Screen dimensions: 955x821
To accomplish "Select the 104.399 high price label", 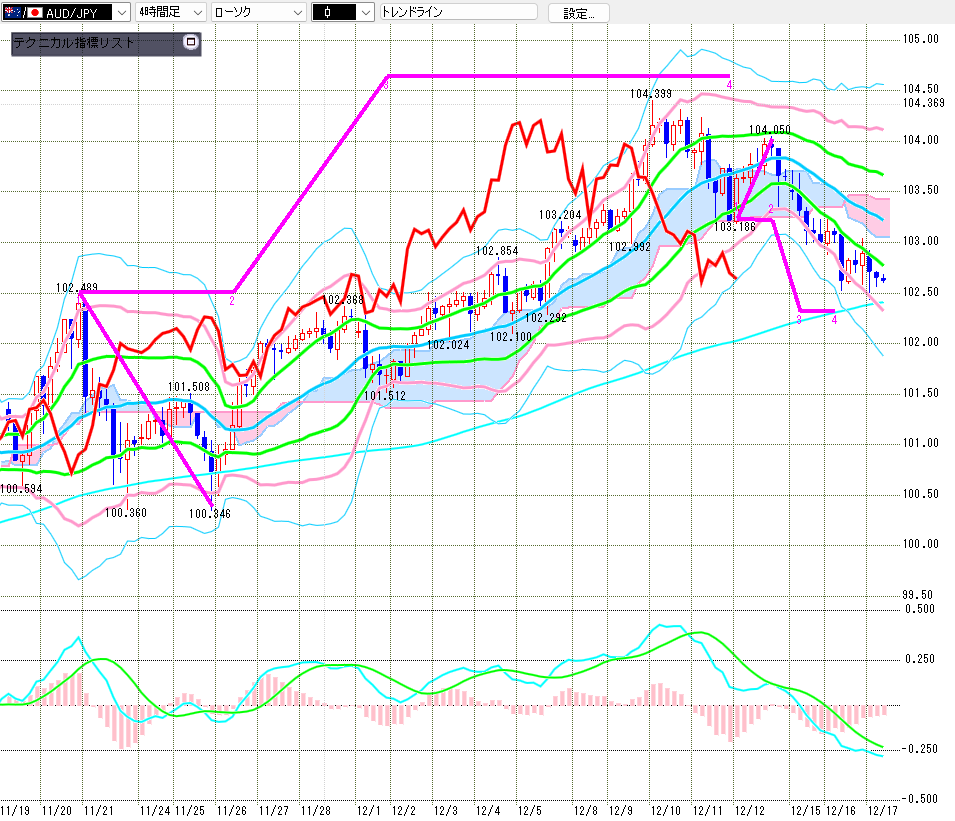I will tap(650, 93).
